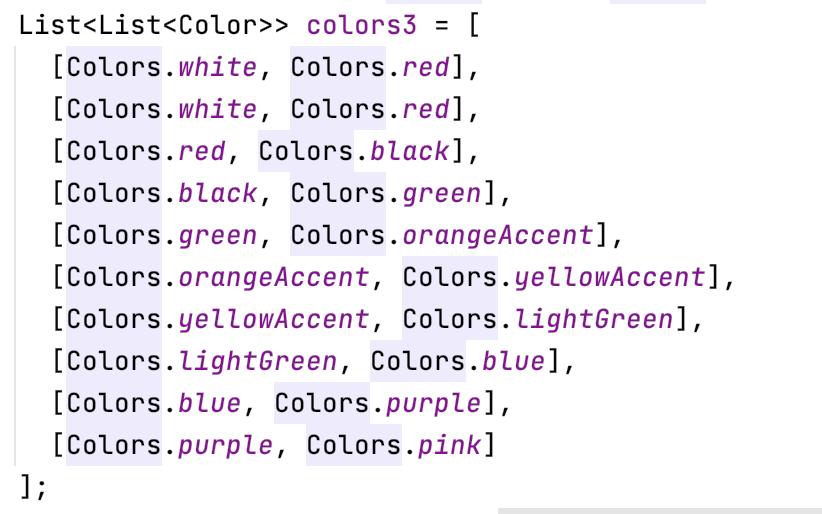
Task: Click yellowAccent ending the orangeAccent, yellowAccent pair
Action: pos(610,277)
